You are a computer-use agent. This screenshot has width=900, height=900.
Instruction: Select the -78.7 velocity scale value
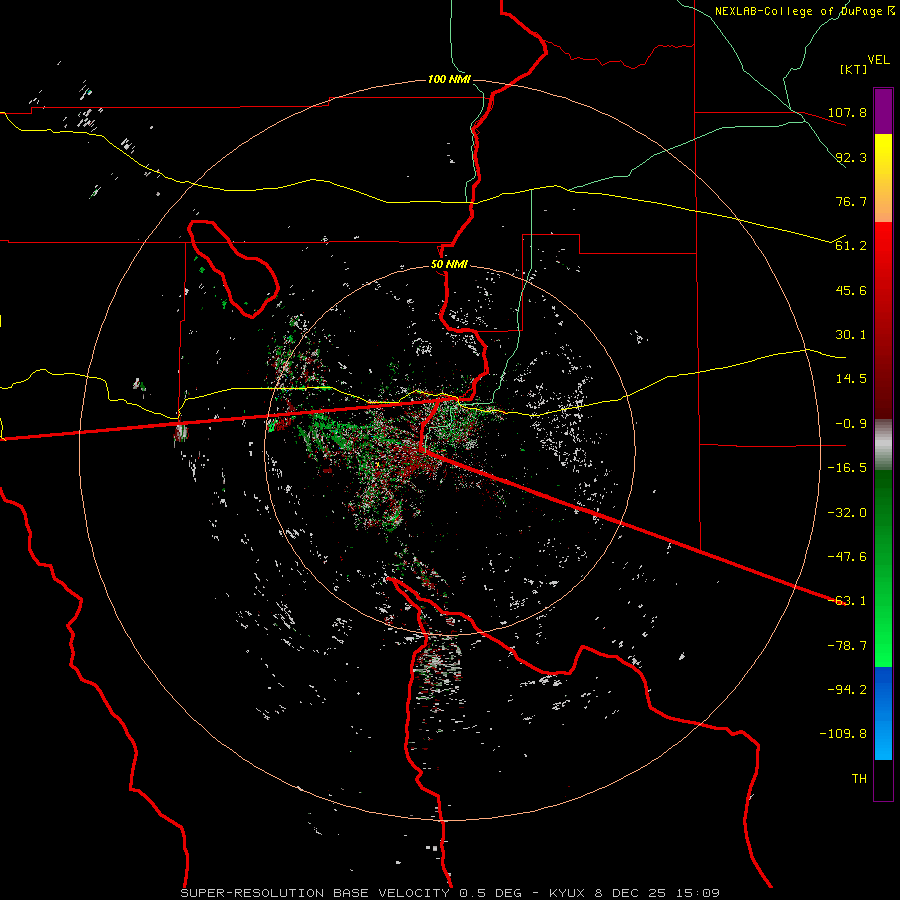point(848,646)
